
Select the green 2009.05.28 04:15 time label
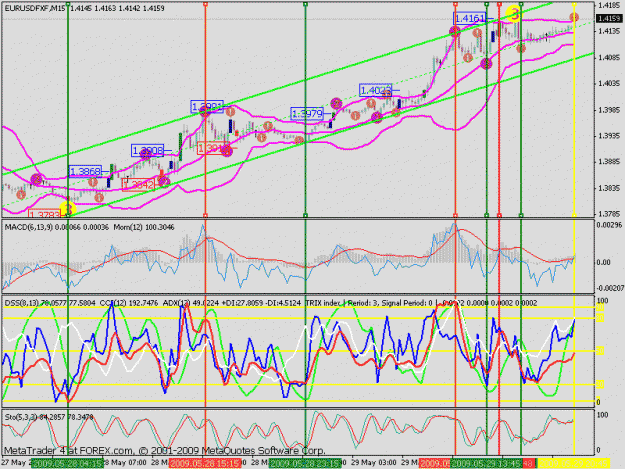click(68, 463)
